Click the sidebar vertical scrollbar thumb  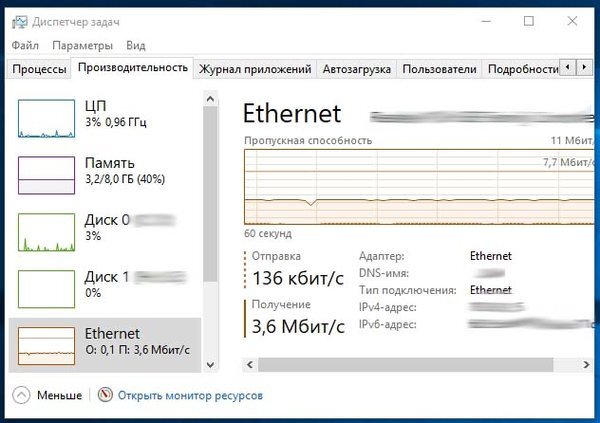[x=210, y=194]
